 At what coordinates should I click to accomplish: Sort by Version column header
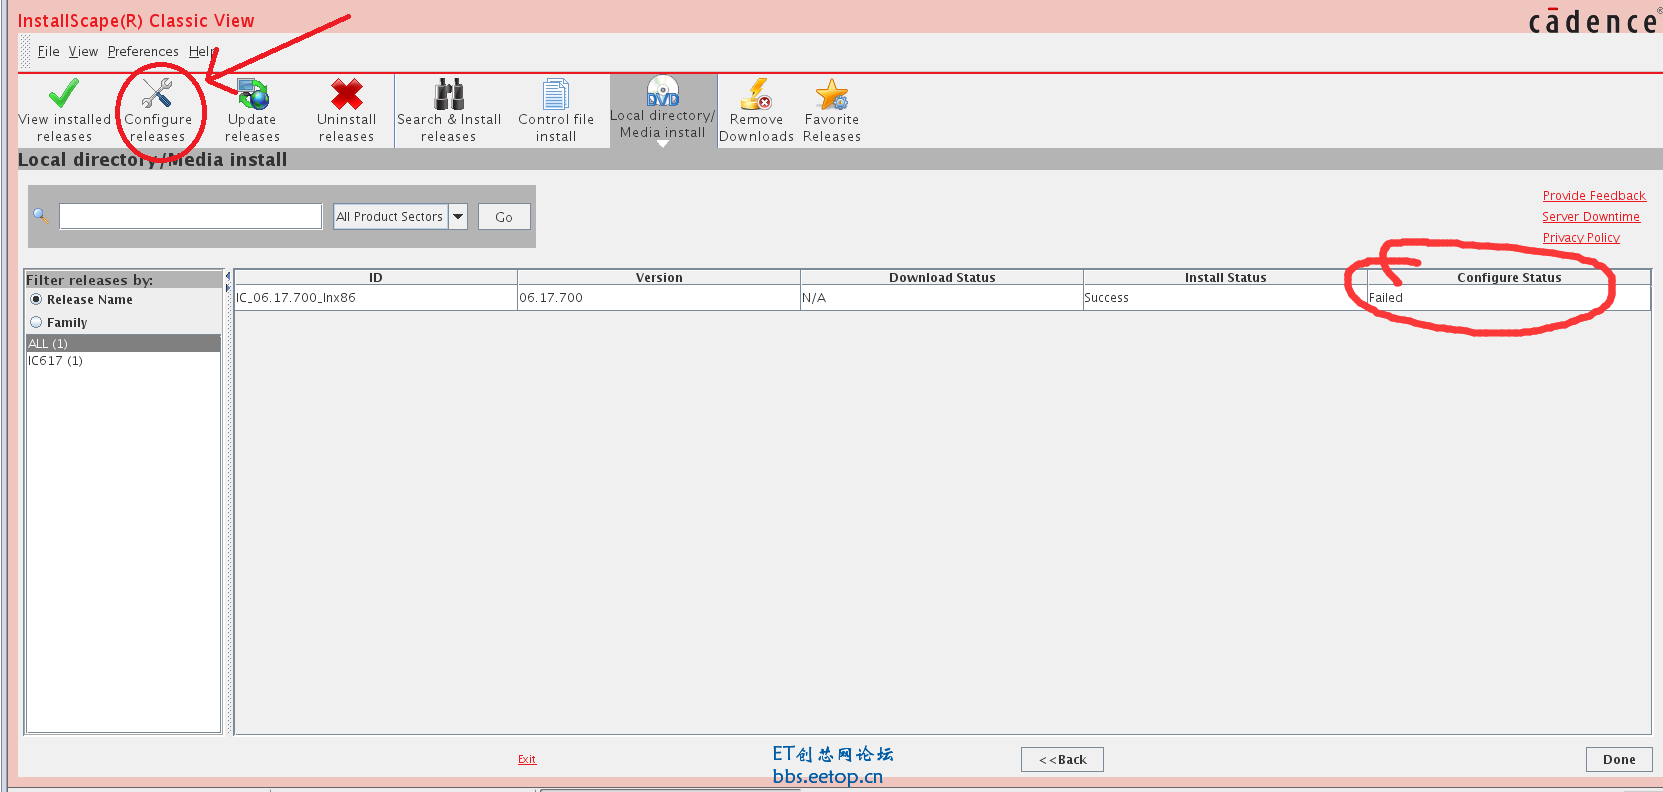pyautogui.click(x=659, y=277)
